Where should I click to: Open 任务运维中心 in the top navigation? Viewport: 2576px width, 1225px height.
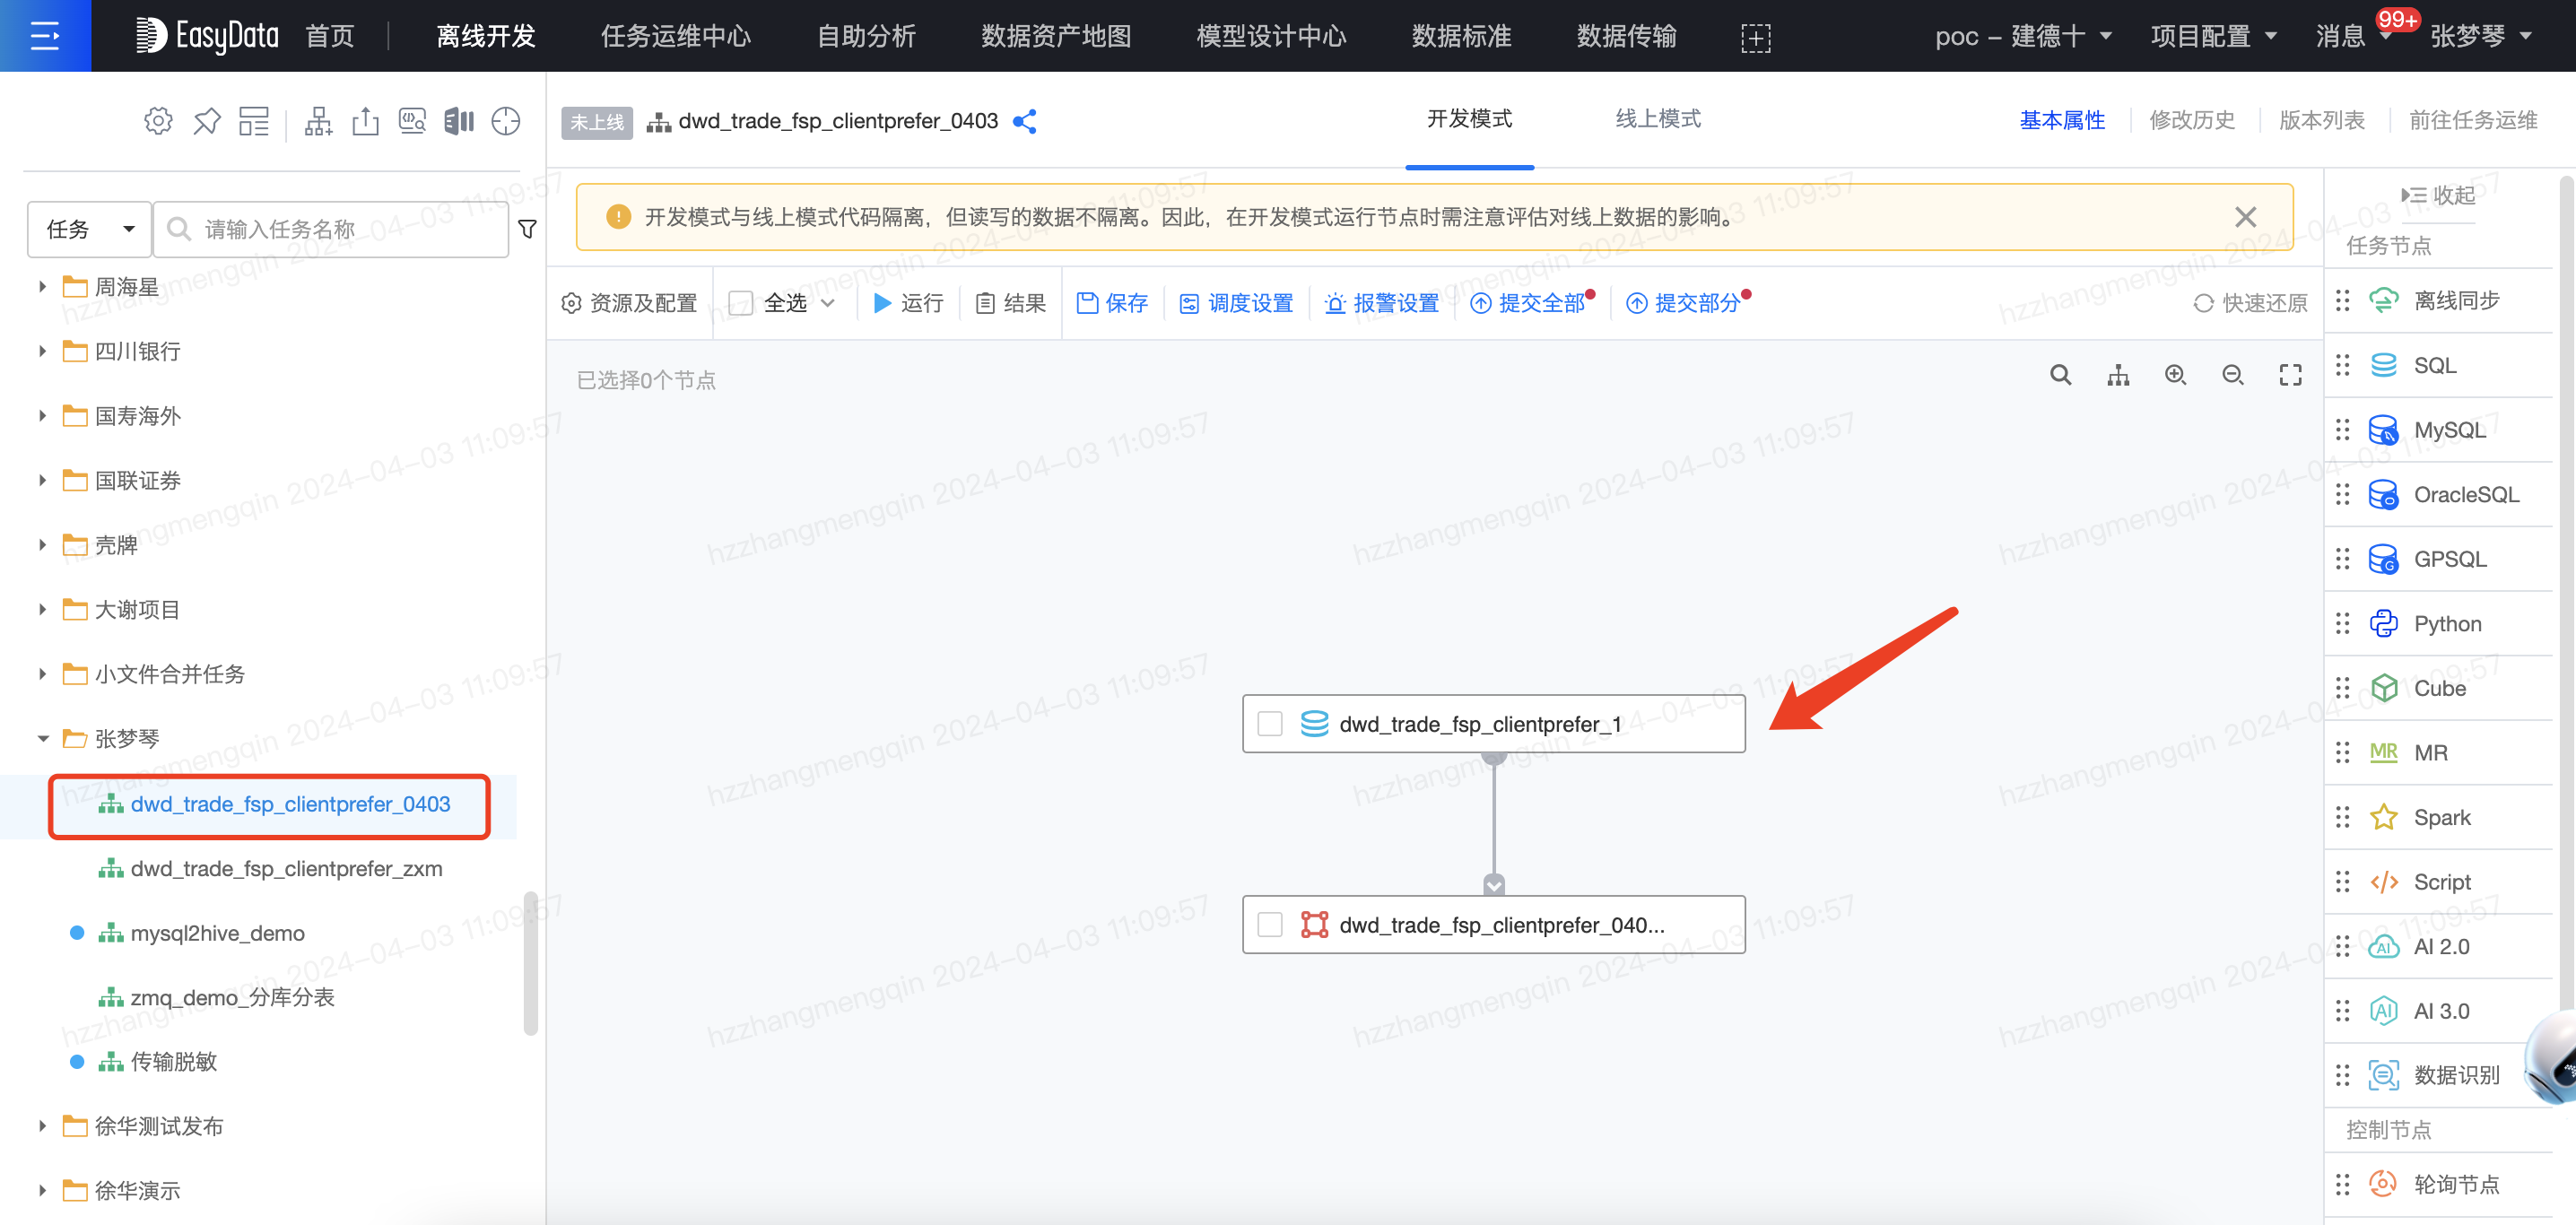coord(675,37)
